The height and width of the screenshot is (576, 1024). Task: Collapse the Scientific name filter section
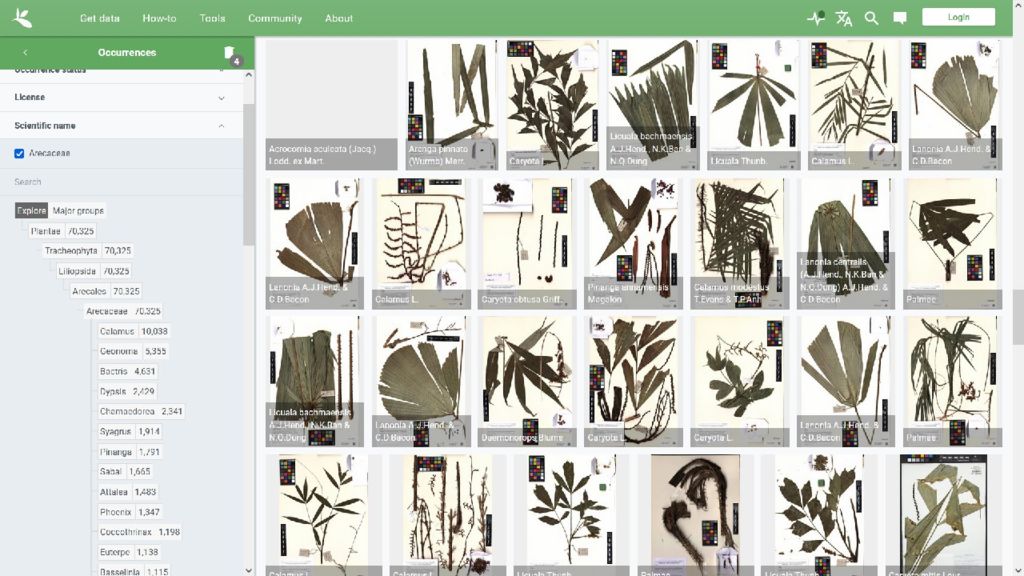pos(122,125)
